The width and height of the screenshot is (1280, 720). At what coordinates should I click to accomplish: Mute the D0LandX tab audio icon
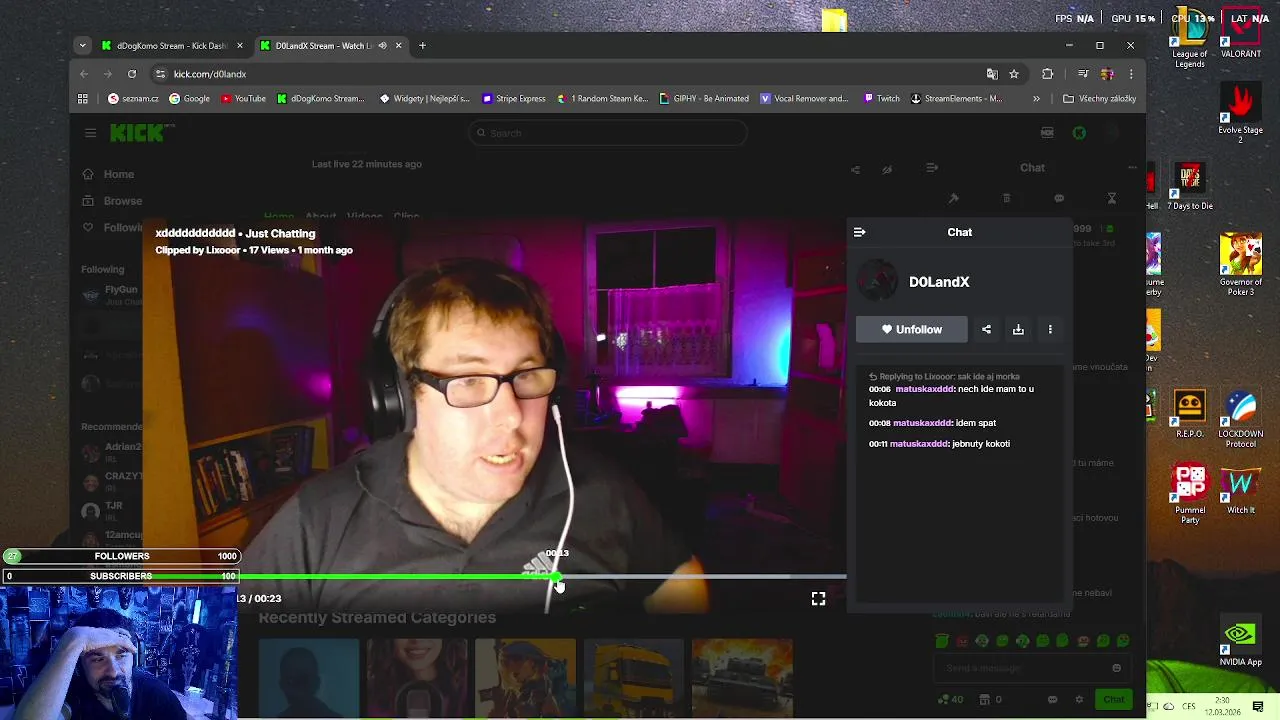[x=382, y=45]
